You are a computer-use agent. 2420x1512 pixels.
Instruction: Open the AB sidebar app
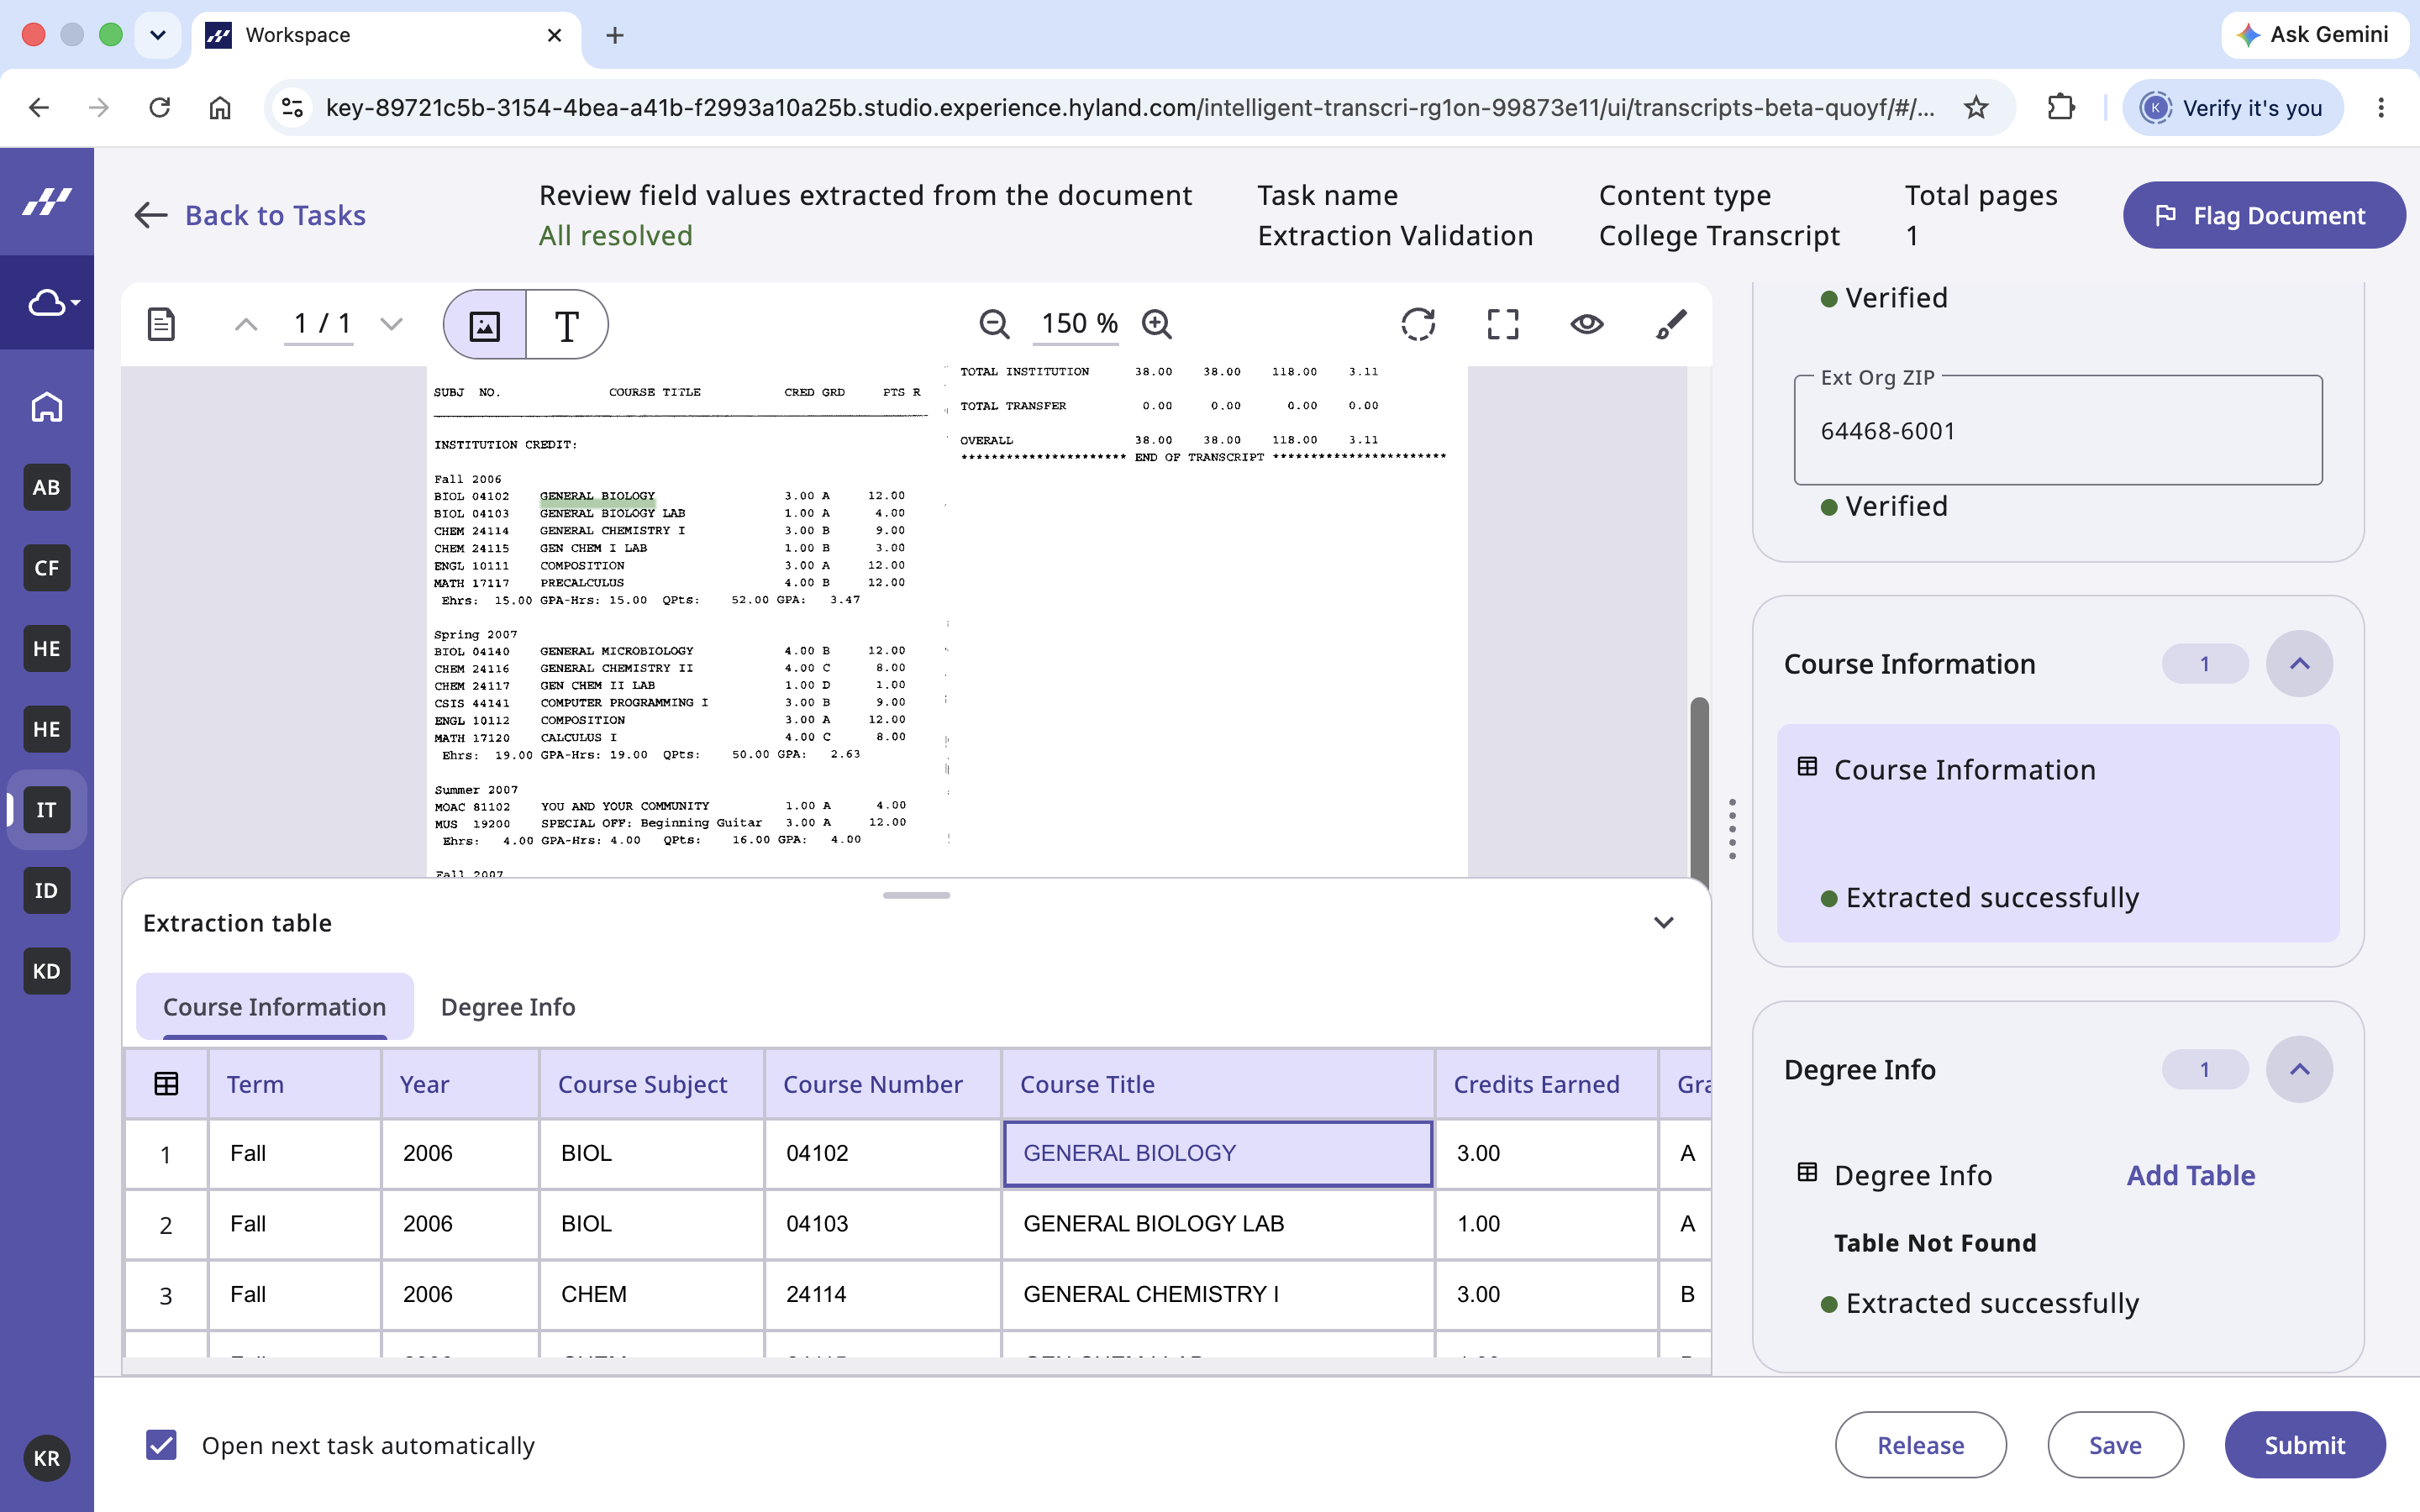47,487
